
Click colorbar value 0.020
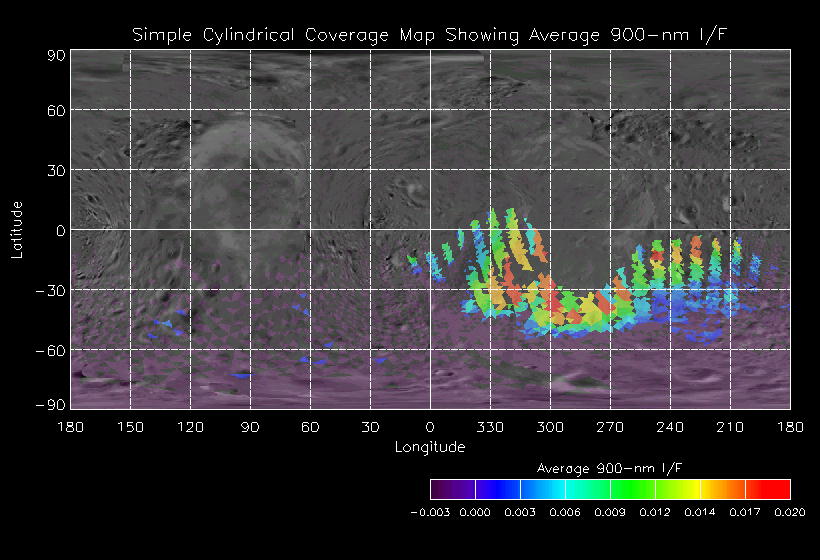[x=790, y=512]
